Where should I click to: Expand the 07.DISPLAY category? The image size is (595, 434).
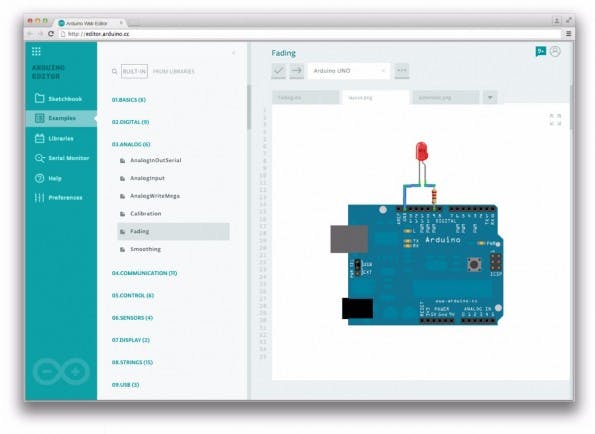(131, 340)
